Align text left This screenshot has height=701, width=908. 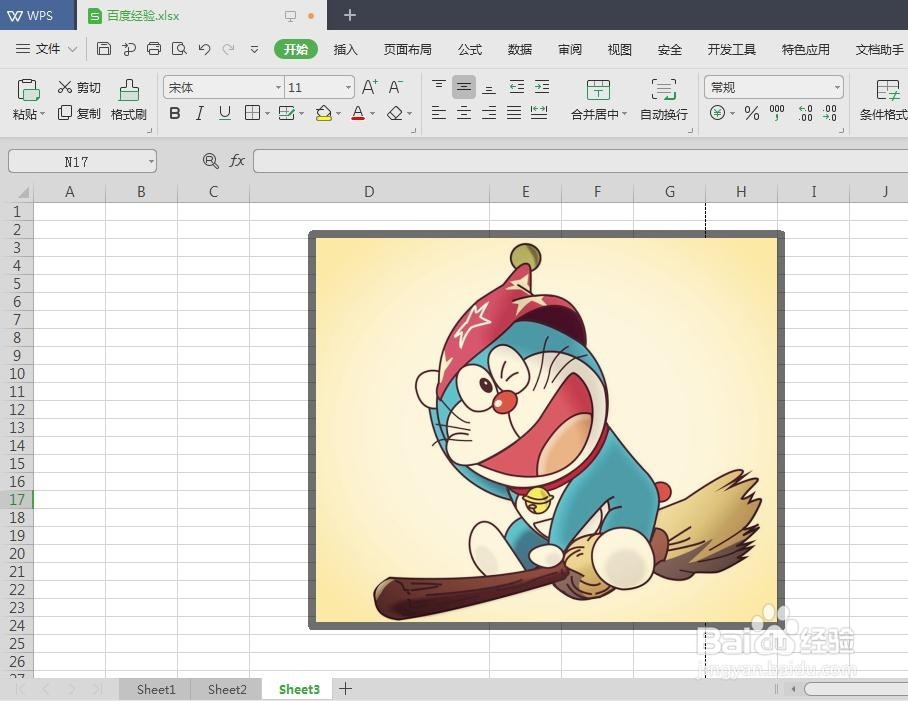[x=439, y=112]
